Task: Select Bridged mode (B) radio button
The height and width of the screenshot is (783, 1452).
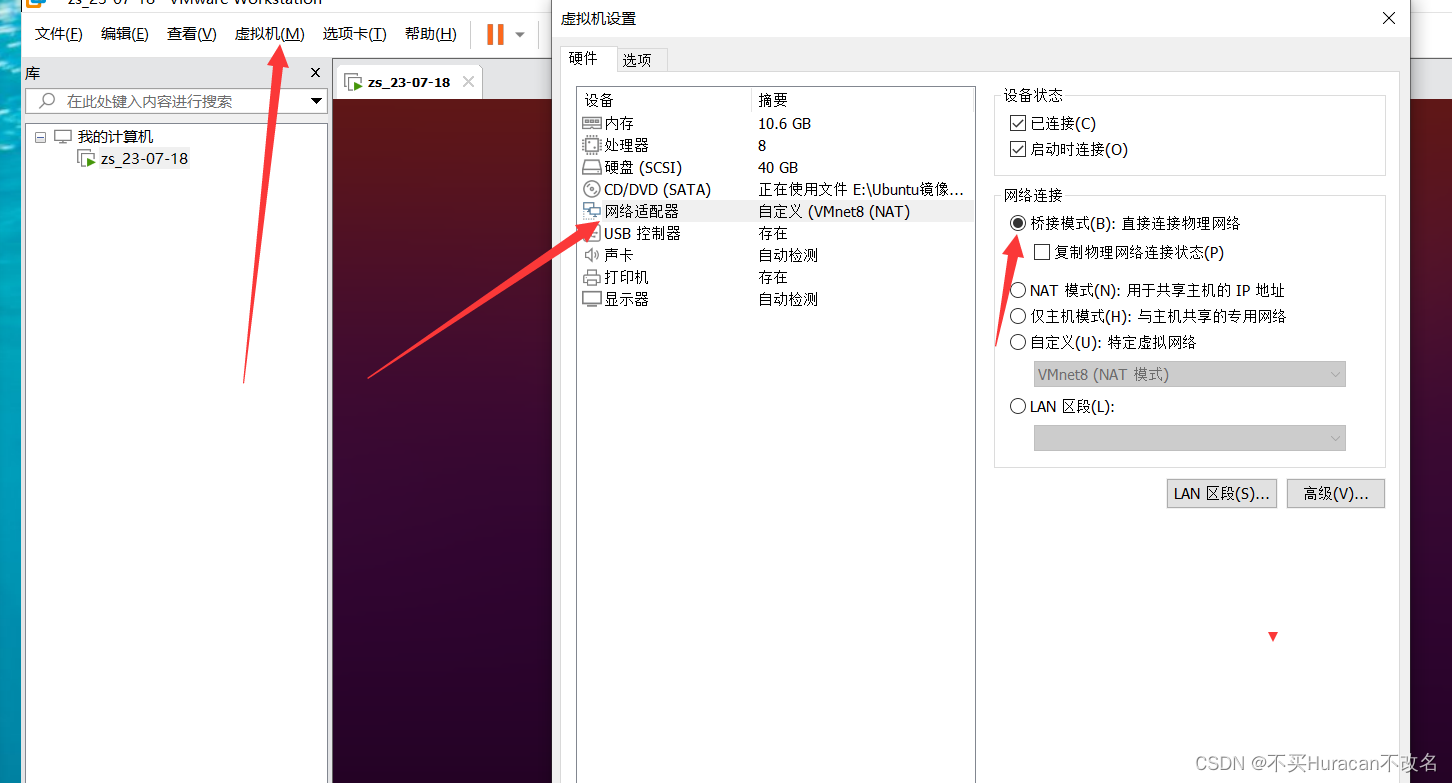Action: 1018,223
